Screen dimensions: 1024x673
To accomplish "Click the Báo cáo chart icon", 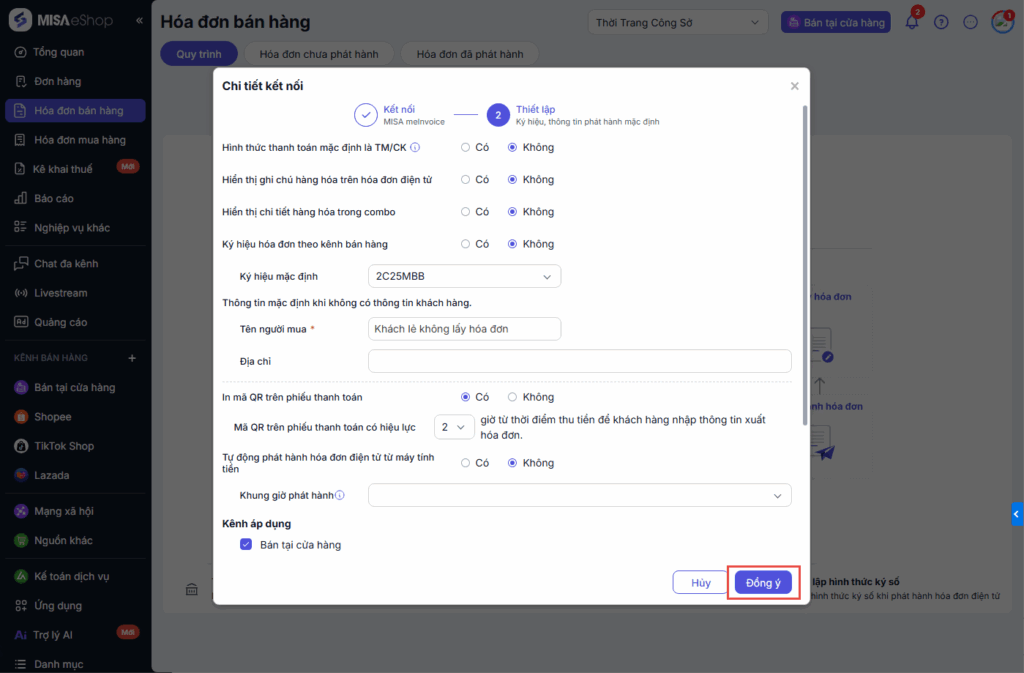I will tap(20, 198).
